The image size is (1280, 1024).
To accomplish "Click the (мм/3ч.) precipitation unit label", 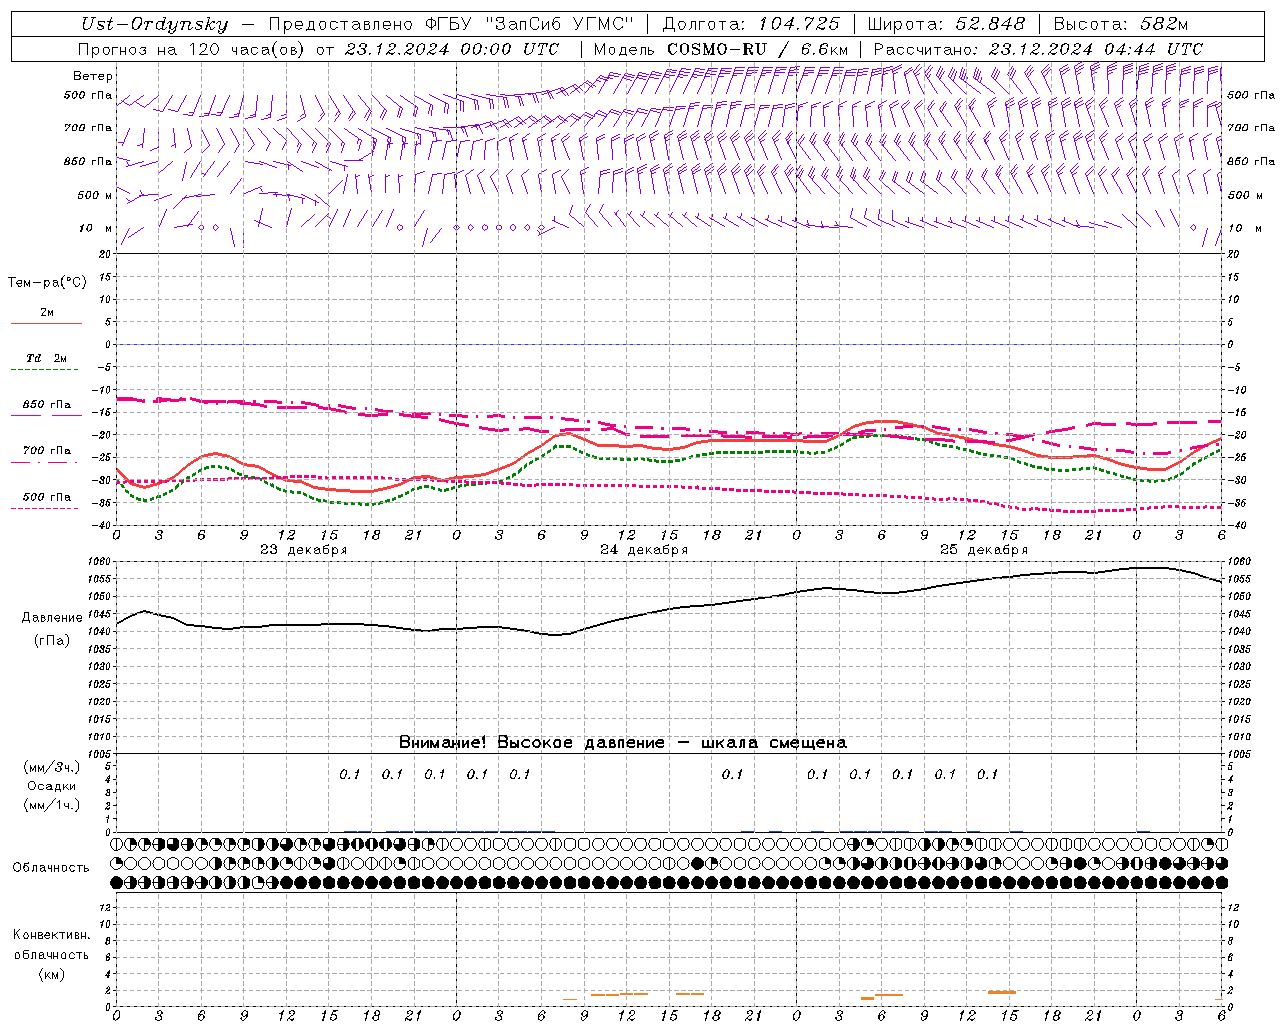I will (x=52, y=767).
